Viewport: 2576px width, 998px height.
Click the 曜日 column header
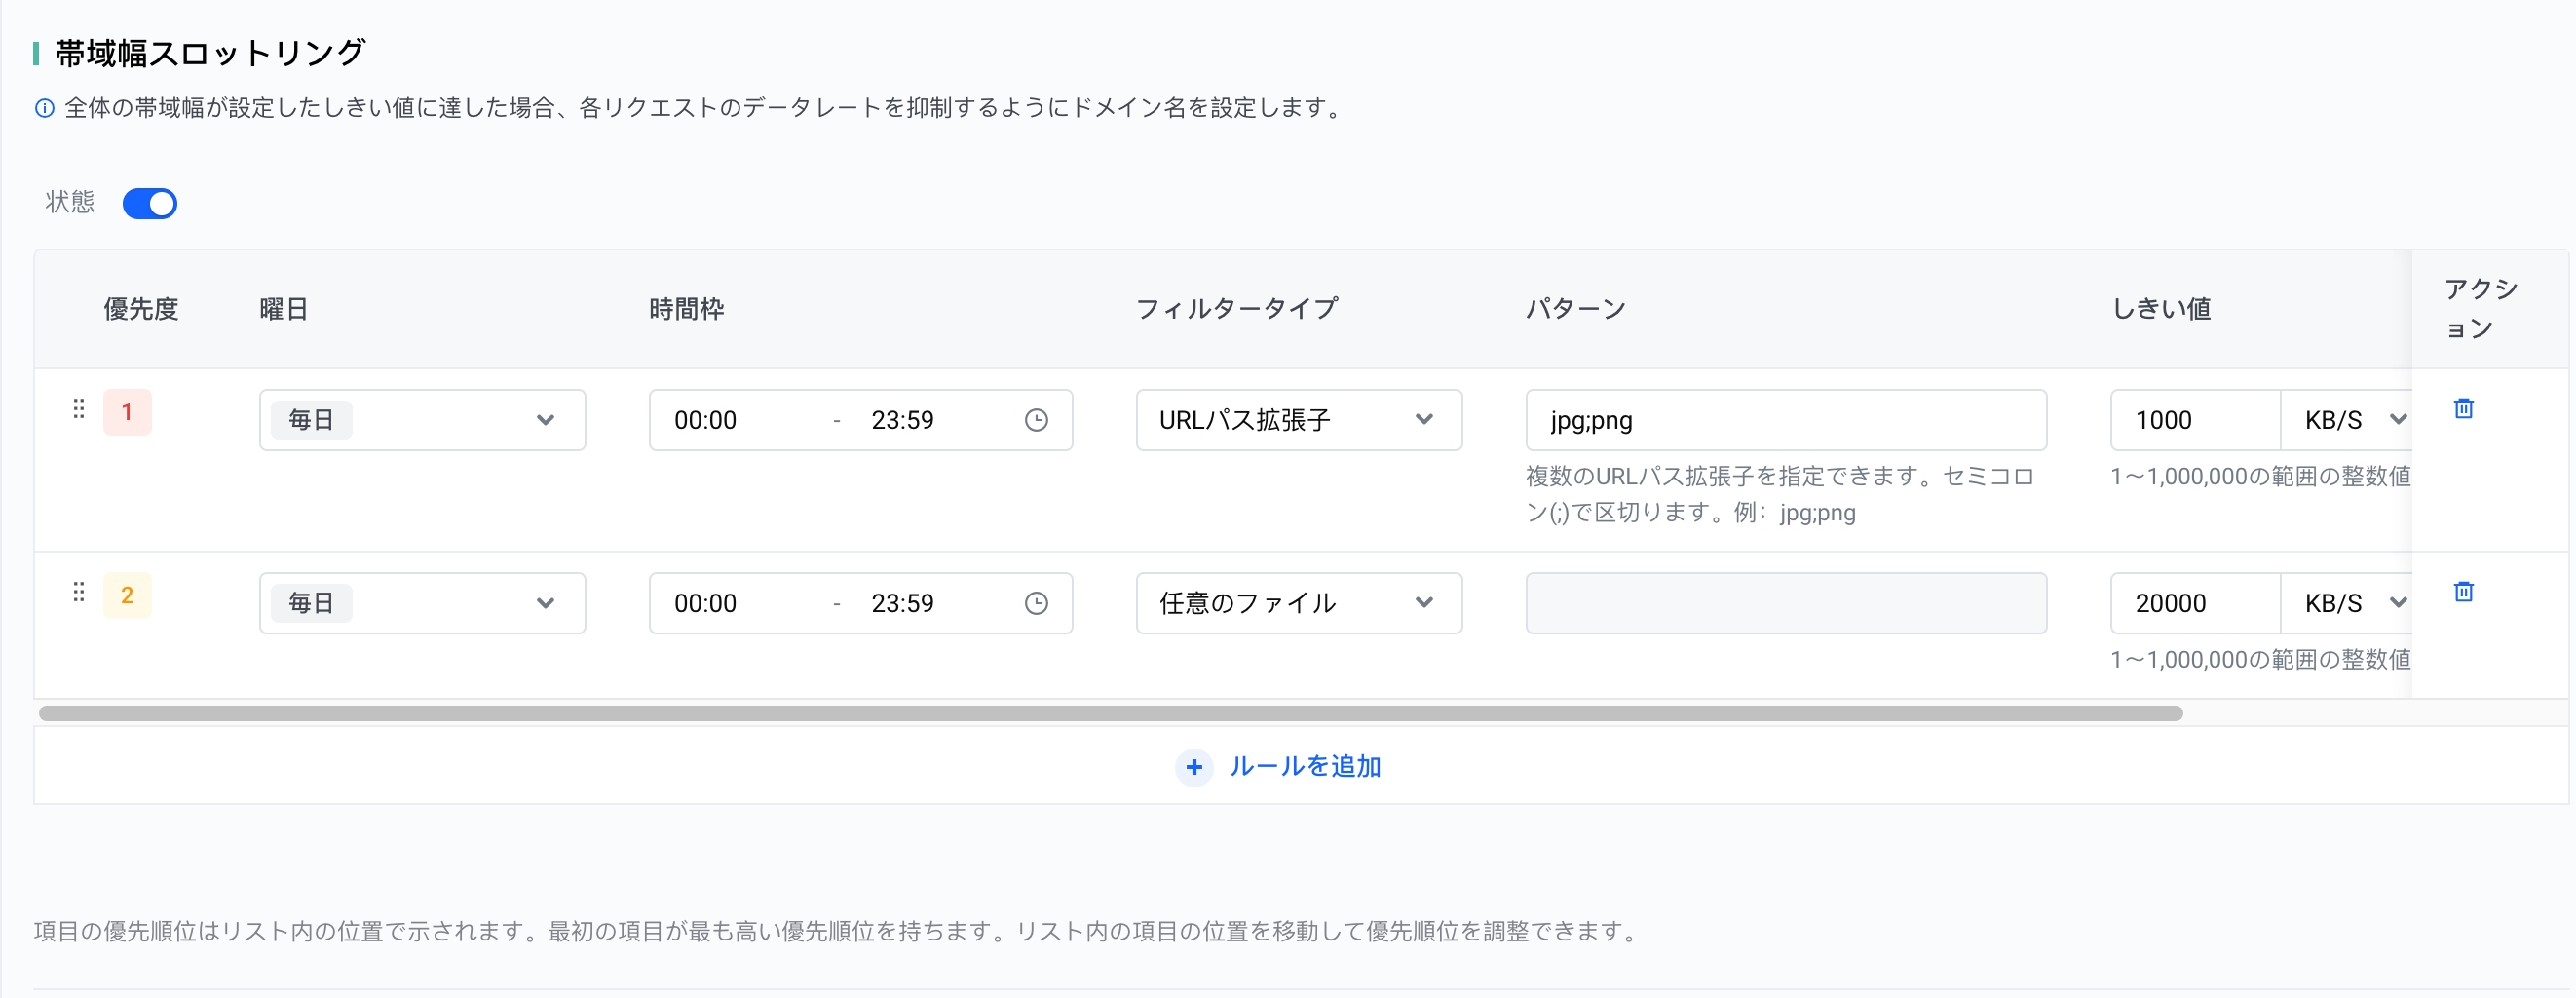(284, 309)
